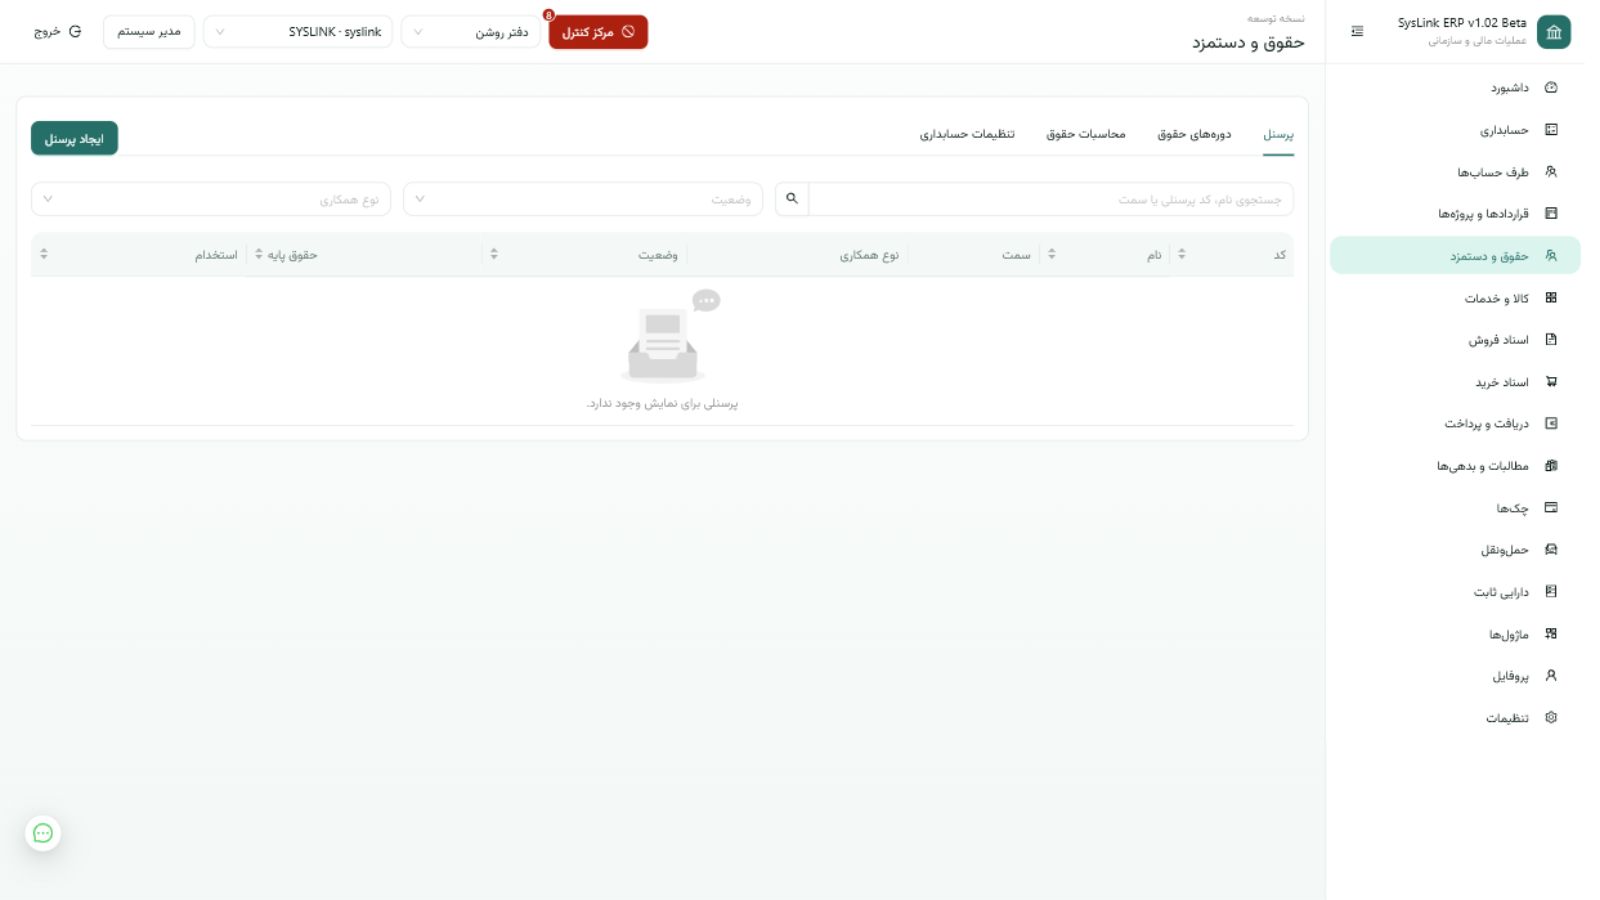
Task: Sort table by حقوق پایه column arrows
Action: coord(259,254)
